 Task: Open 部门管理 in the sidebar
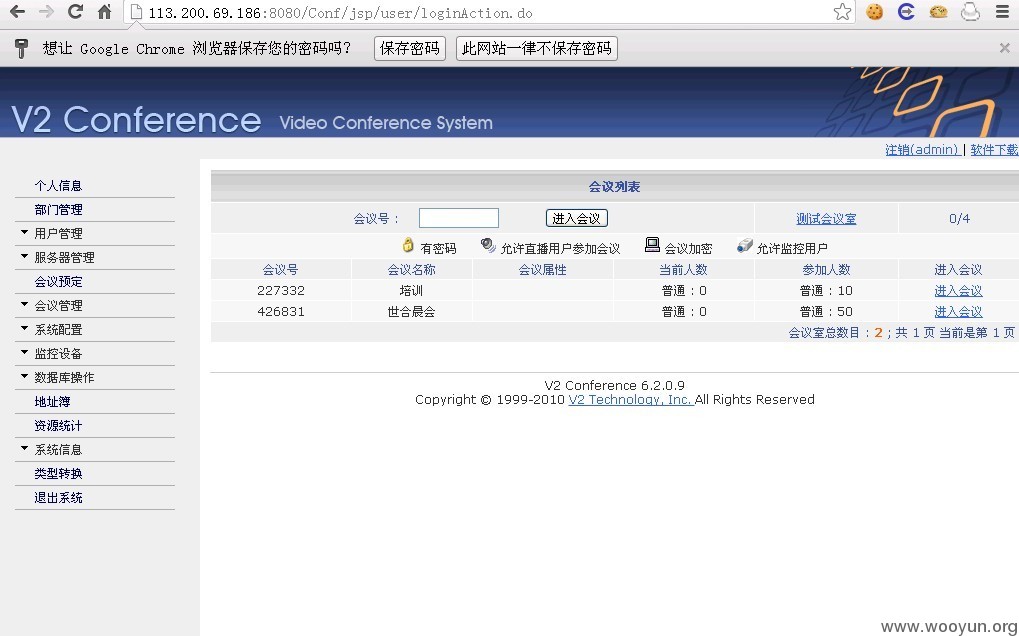click(58, 210)
